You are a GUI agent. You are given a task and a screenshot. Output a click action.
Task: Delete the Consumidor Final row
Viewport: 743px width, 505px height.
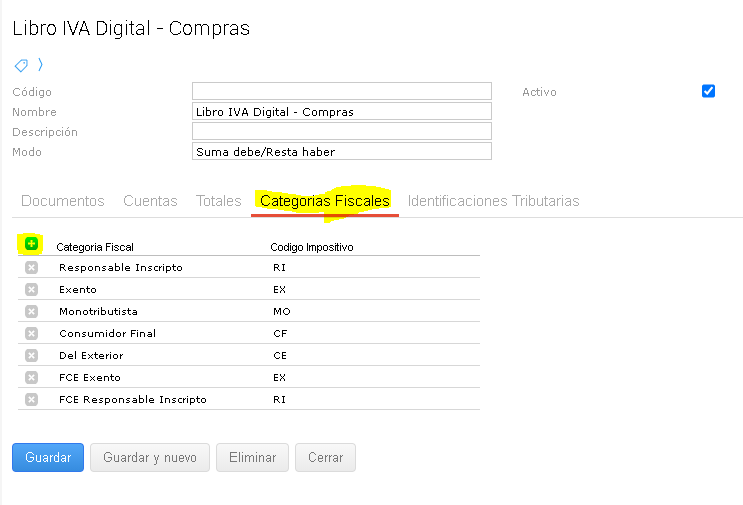point(31,334)
